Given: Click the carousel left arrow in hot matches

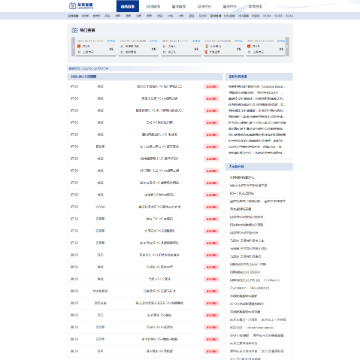Looking at the screenshot, I should click(x=74, y=46).
